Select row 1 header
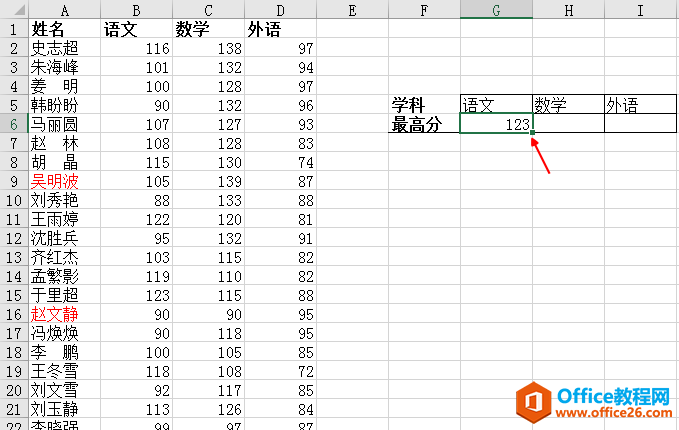 point(14,29)
